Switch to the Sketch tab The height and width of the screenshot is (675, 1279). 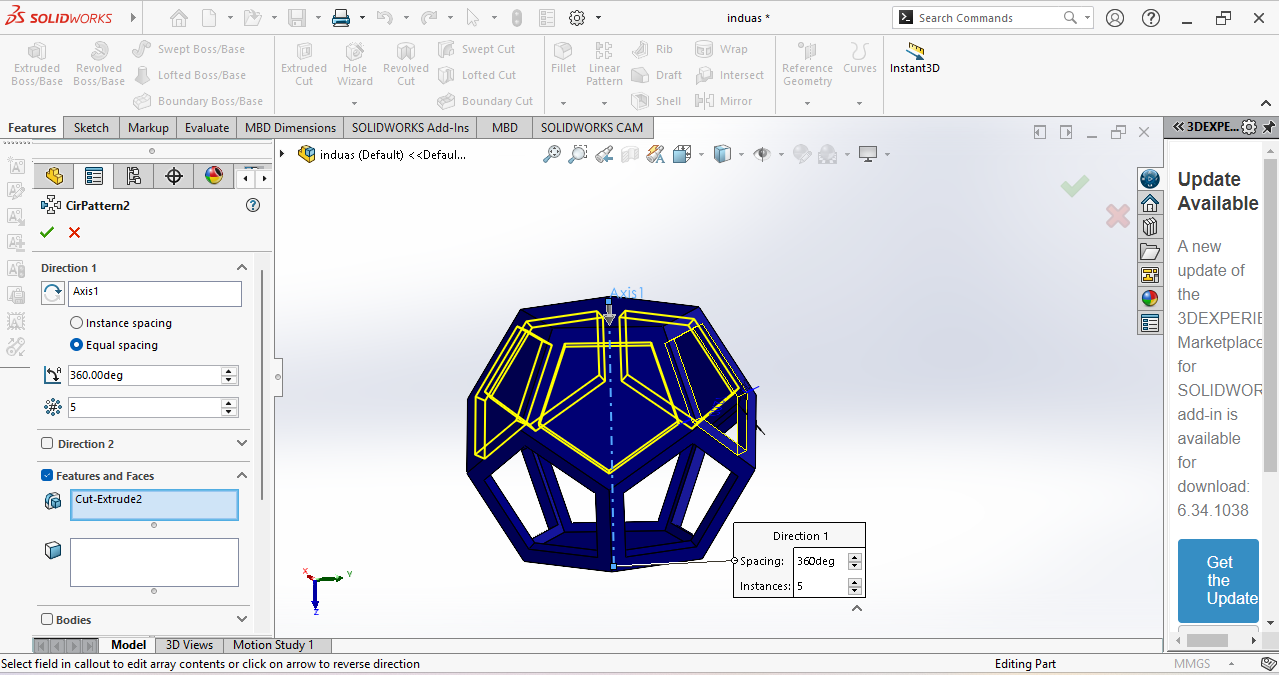click(x=91, y=127)
